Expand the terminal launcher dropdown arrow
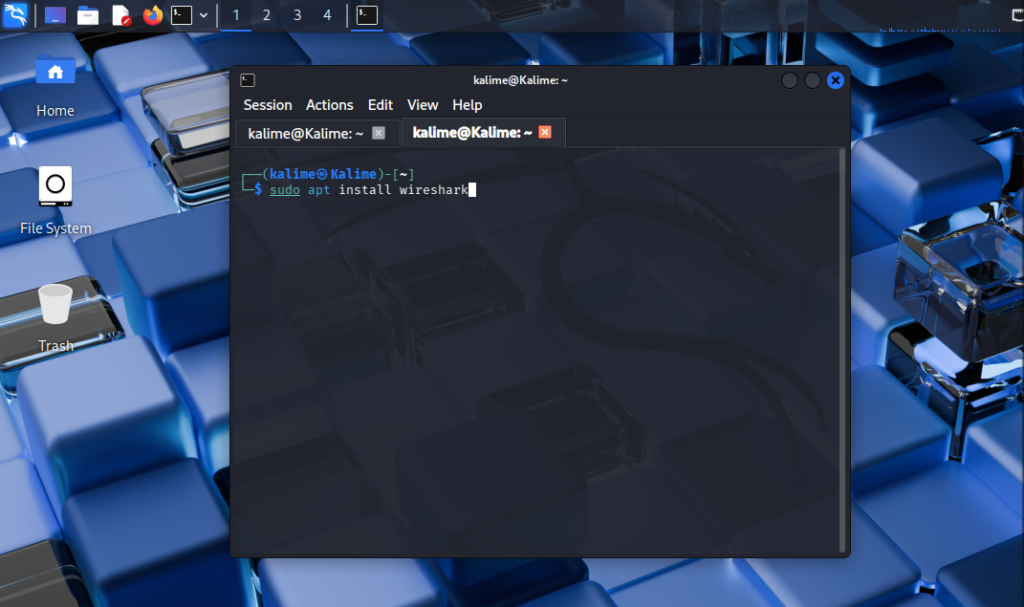The image size is (1024, 607). [x=204, y=15]
